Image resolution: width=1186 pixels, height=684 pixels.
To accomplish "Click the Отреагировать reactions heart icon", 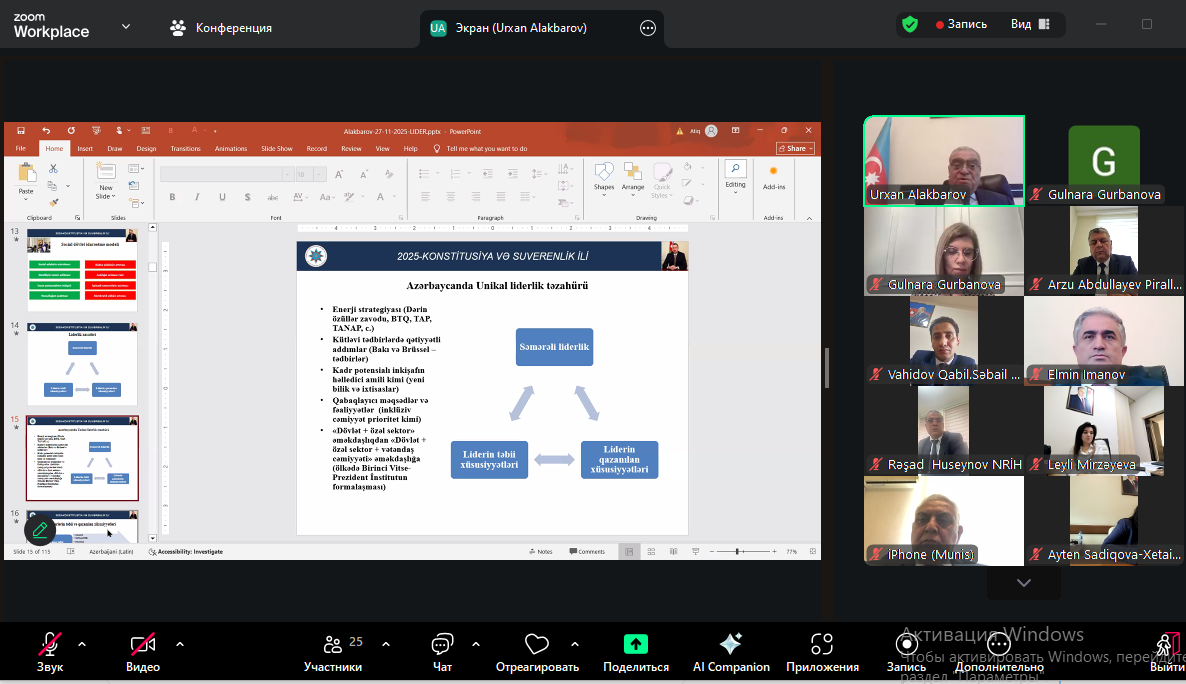I will click(537, 645).
